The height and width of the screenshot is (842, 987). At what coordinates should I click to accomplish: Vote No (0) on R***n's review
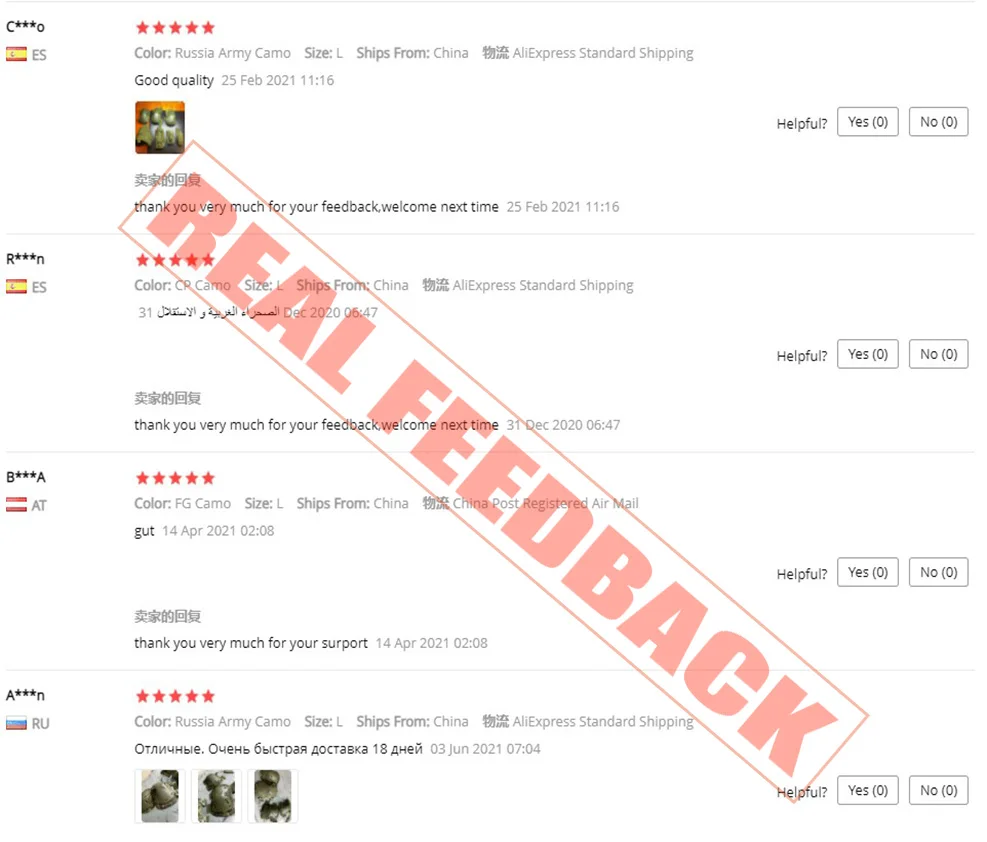pos(939,354)
